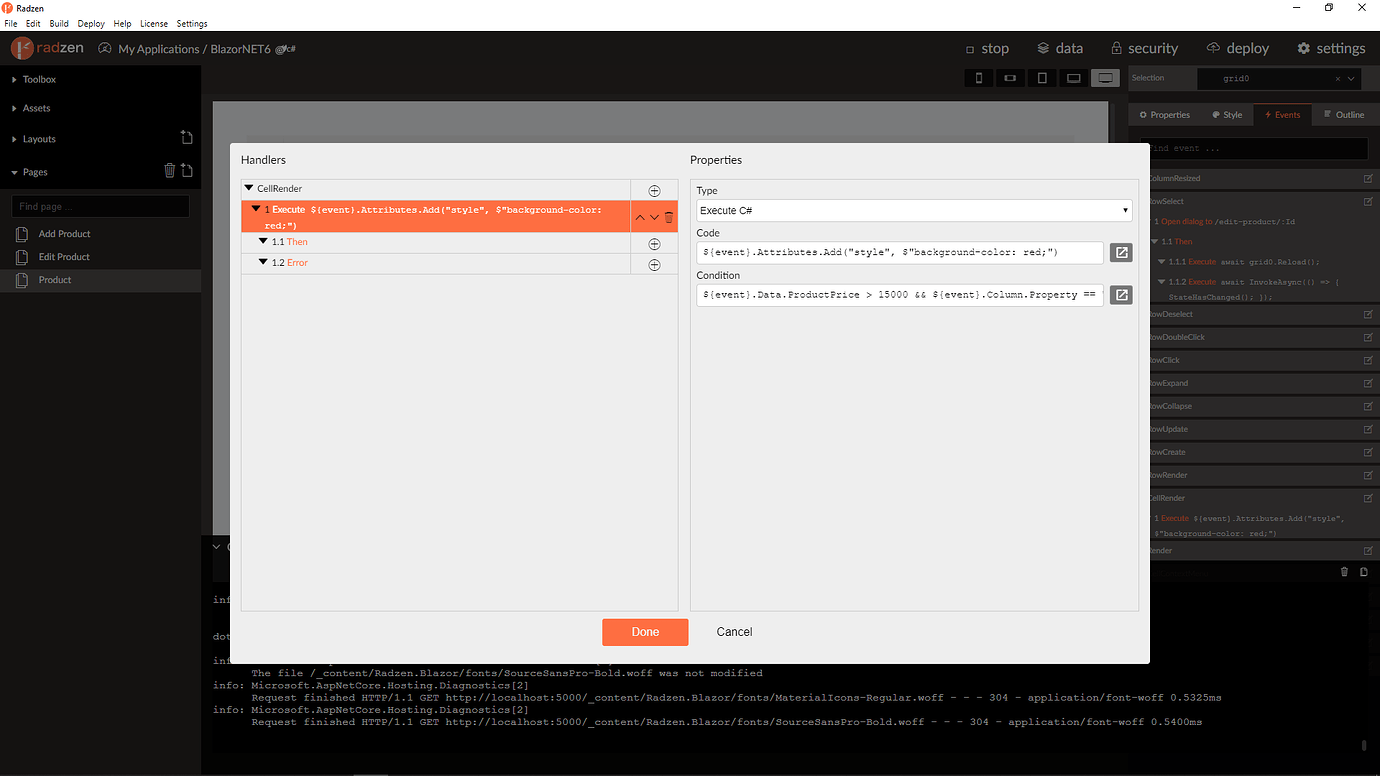1380x776 pixels.
Task: Move the Execute action up
Action: tap(640, 216)
